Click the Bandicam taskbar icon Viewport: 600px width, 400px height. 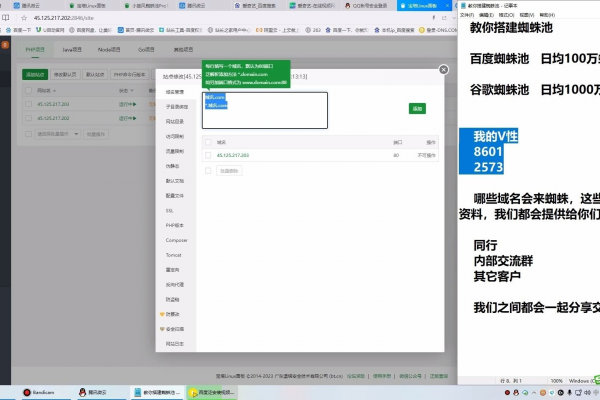click(40, 392)
